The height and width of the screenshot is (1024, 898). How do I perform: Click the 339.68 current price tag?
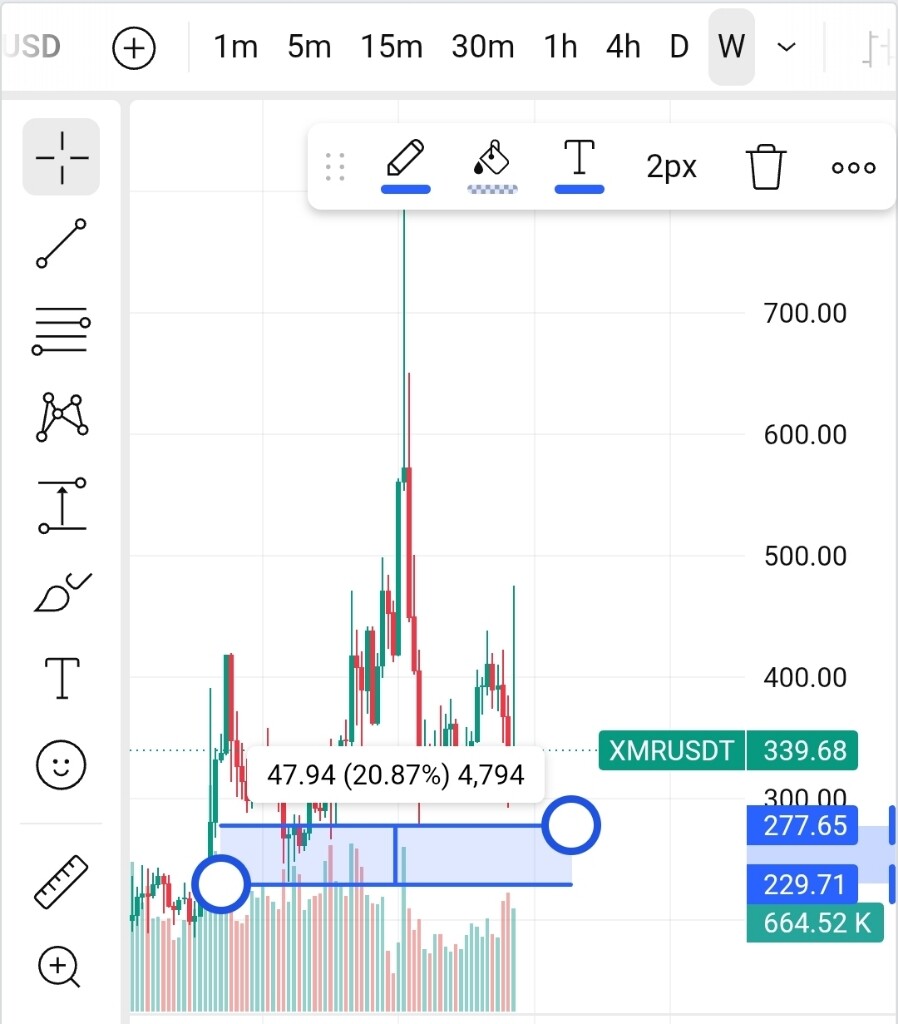click(803, 750)
